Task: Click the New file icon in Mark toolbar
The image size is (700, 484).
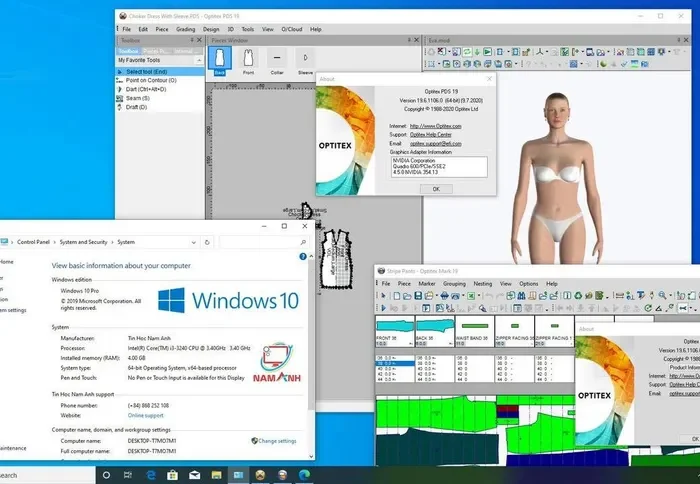Action: click(x=397, y=296)
